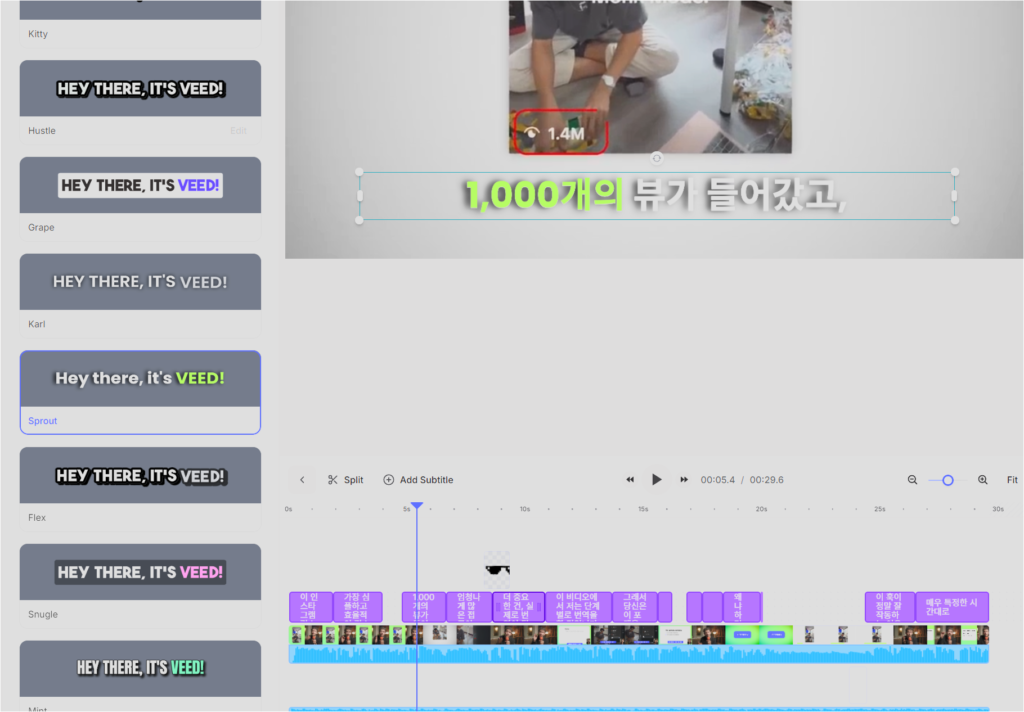This screenshot has width=1024, height=712.
Task: Click the rotate handle above the subtitle box
Action: coord(656,158)
